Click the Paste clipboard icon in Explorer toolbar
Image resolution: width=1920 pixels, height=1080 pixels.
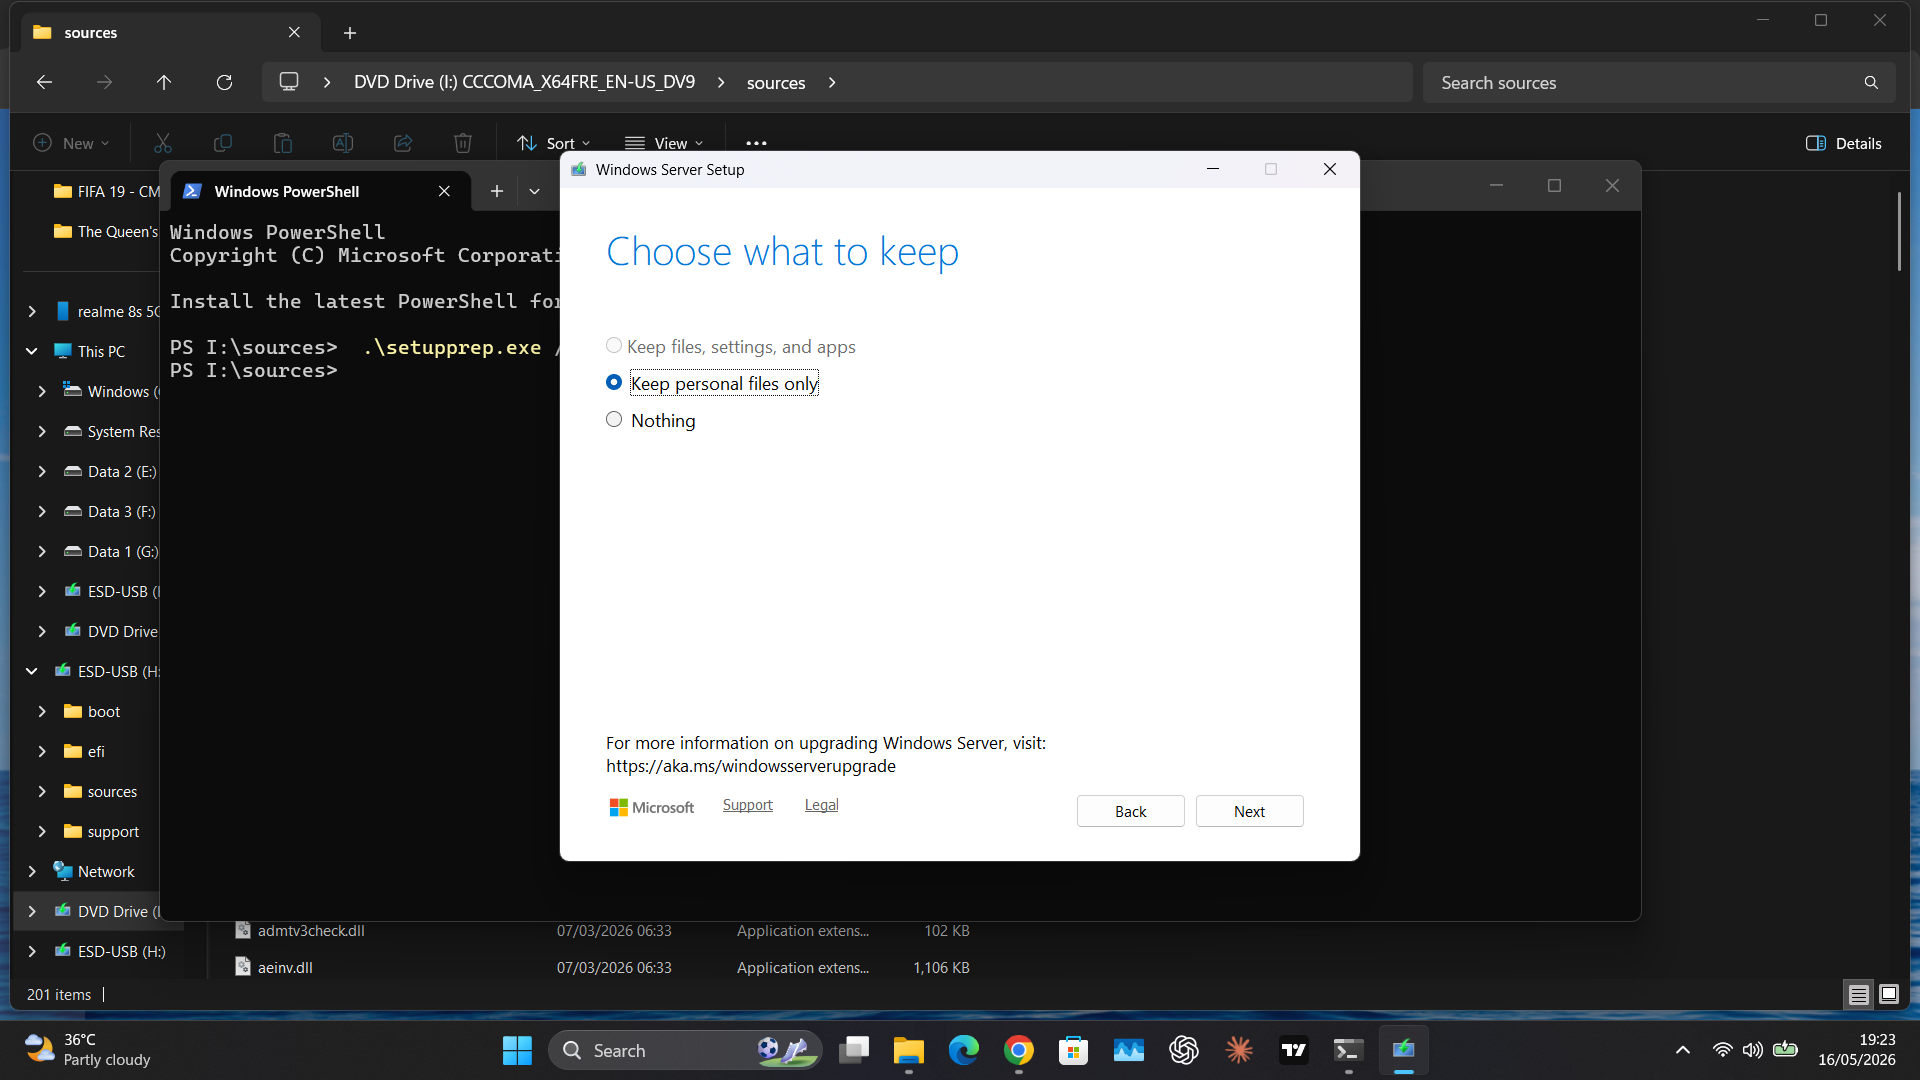[x=283, y=143]
